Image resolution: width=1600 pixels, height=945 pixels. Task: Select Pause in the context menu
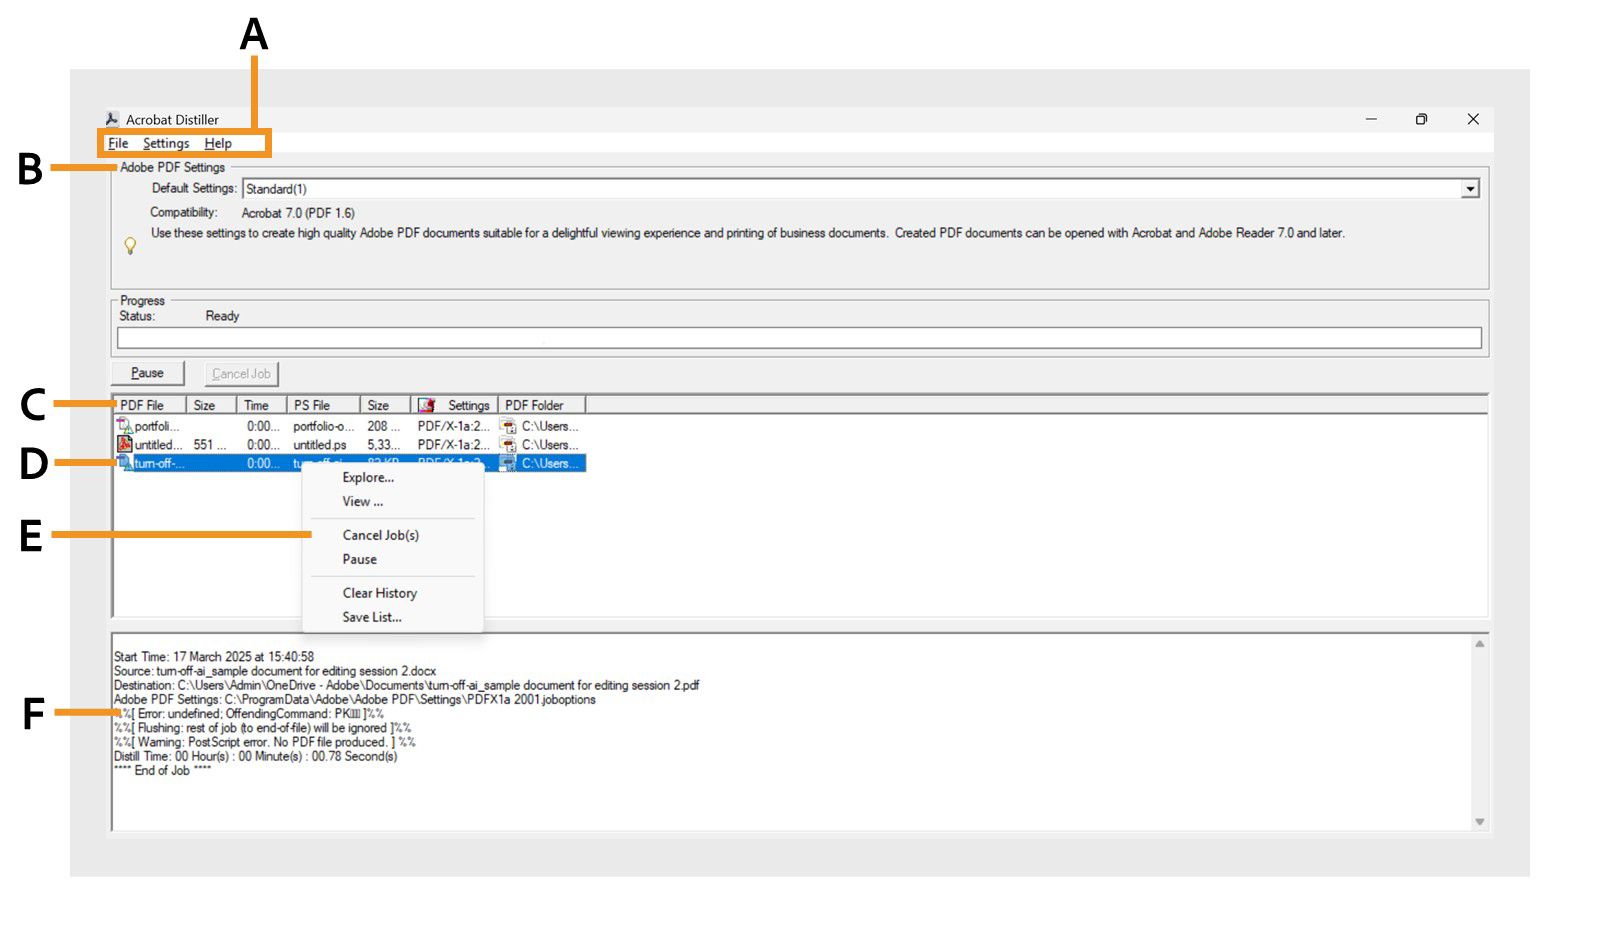click(x=359, y=560)
